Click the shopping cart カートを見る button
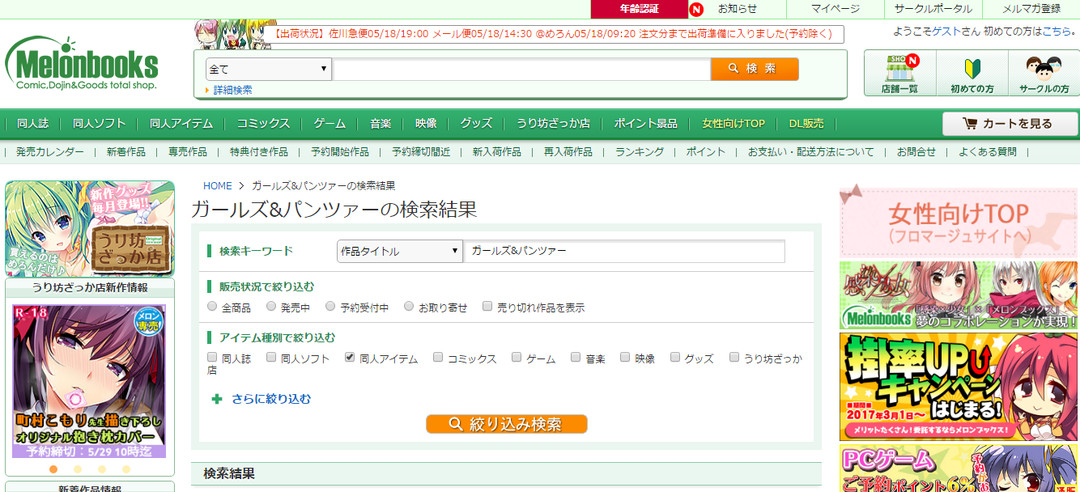 pos(1007,124)
